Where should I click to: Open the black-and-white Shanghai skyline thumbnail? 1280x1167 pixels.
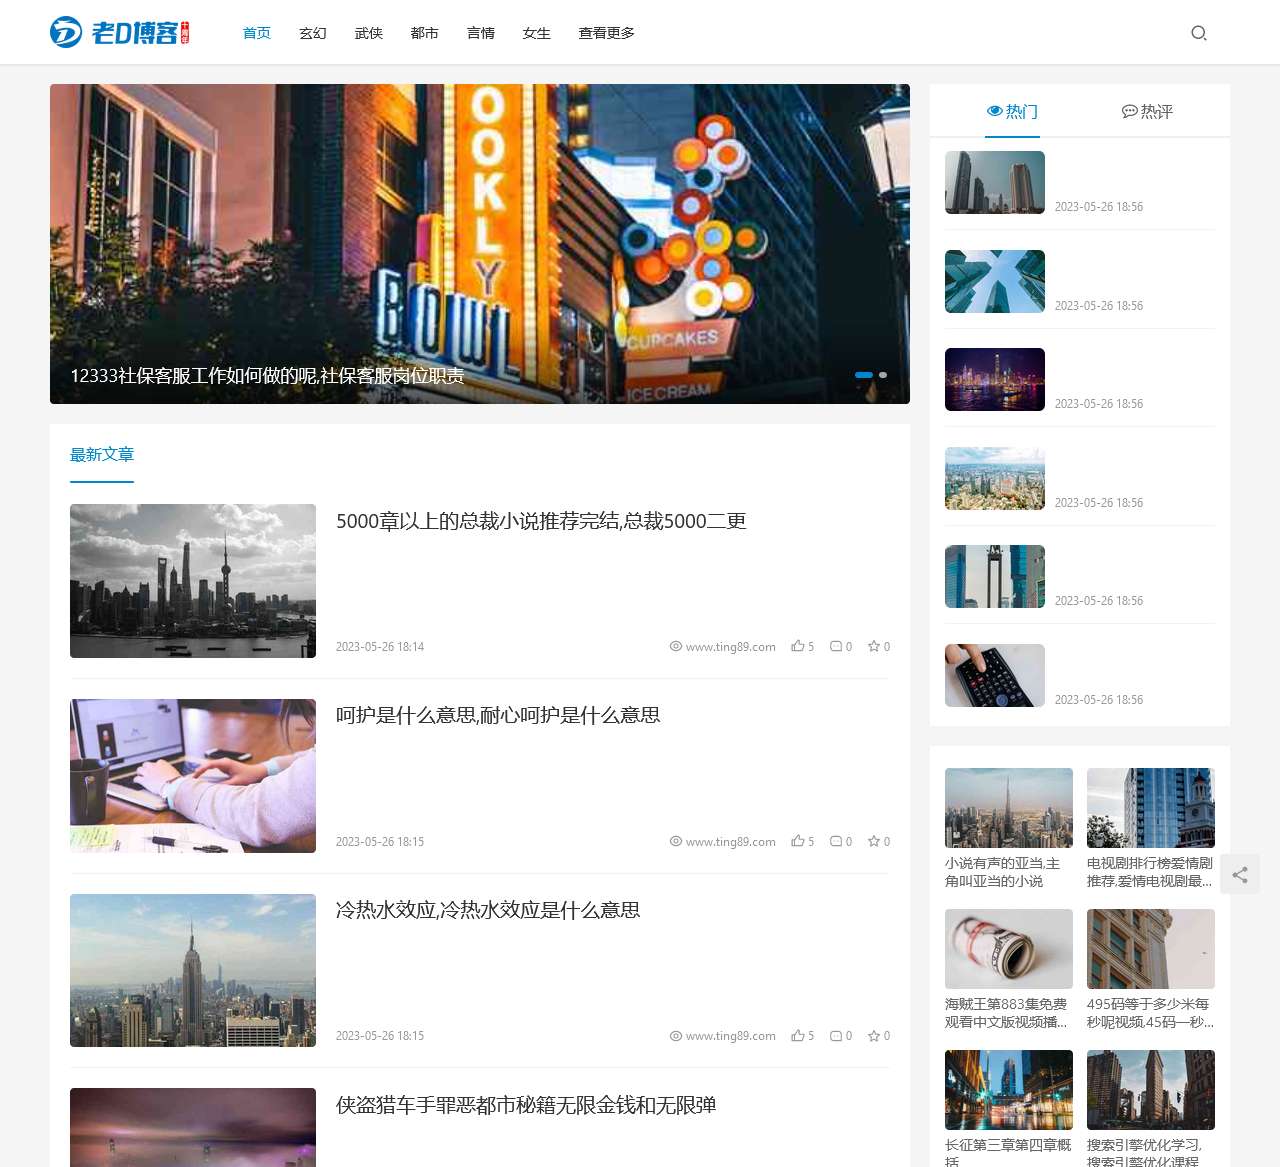[x=193, y=581]
